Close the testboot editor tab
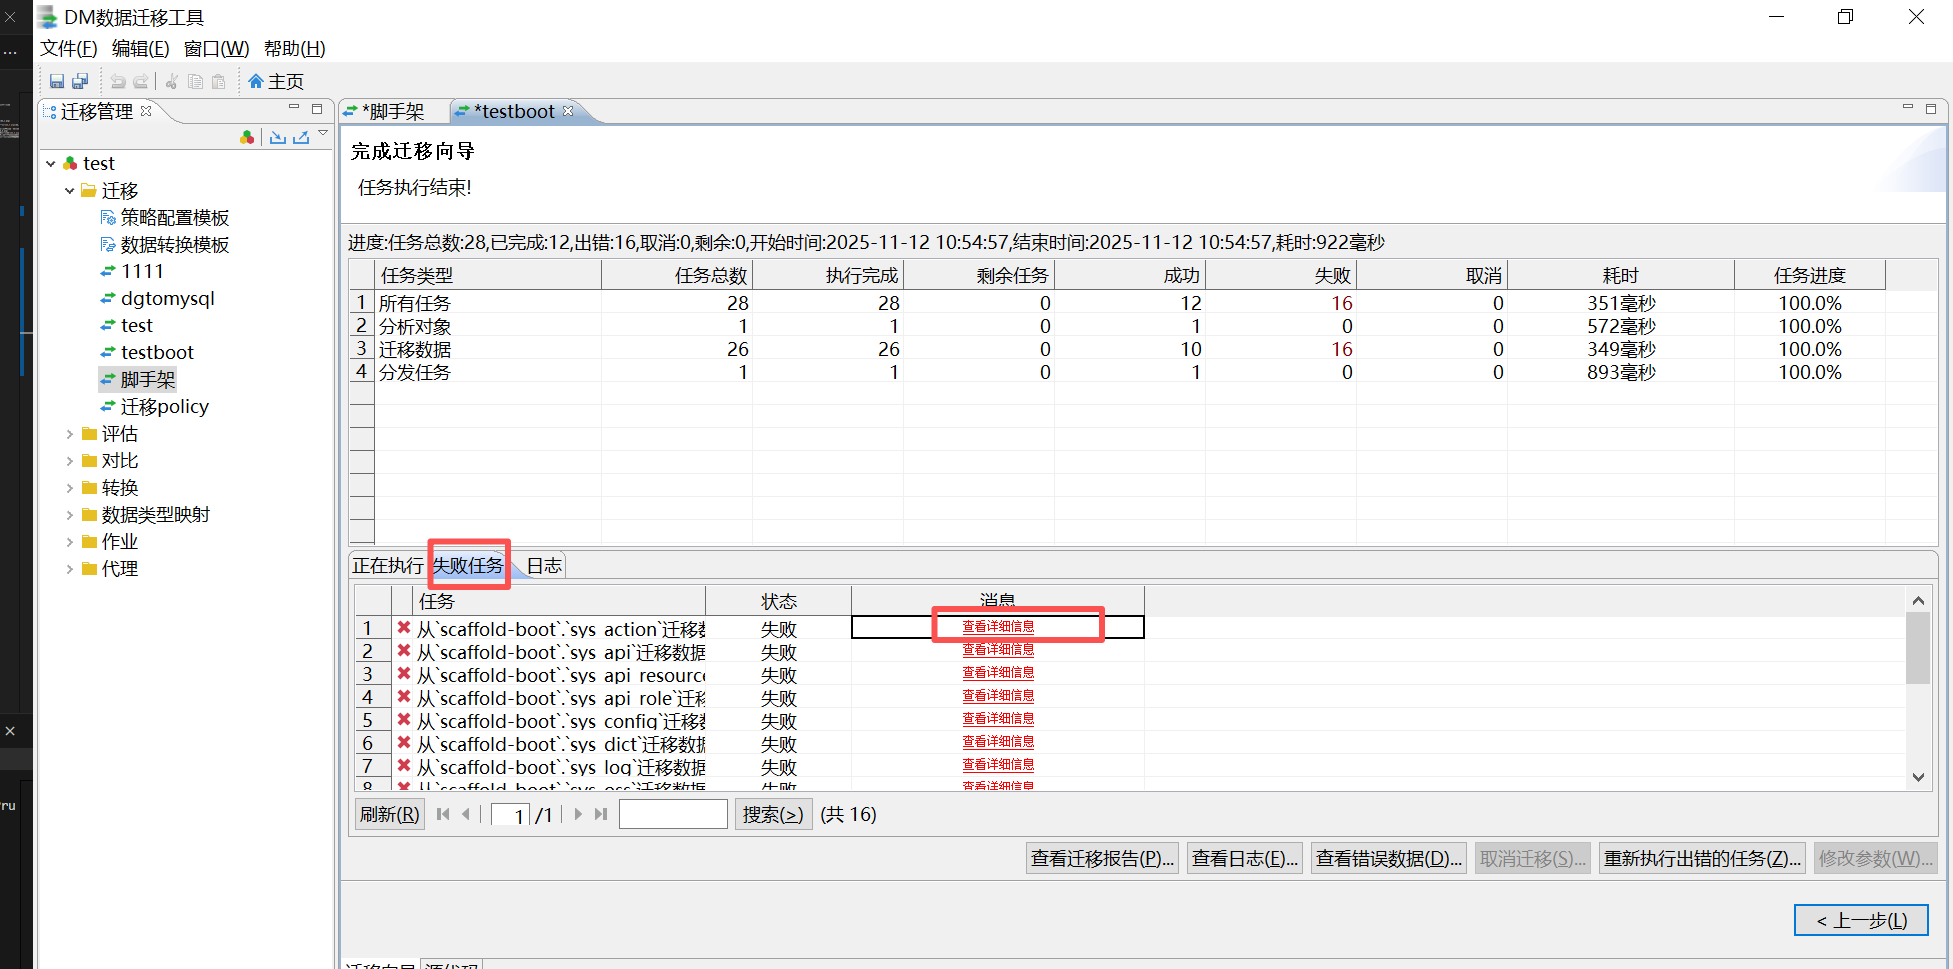This screenshot has height=969, width=1953. tap(568, 111)
